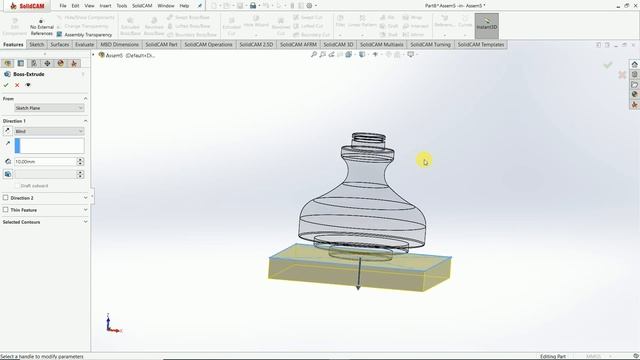
Task: Open Appearances task pane icon
Action: point(634,94)
